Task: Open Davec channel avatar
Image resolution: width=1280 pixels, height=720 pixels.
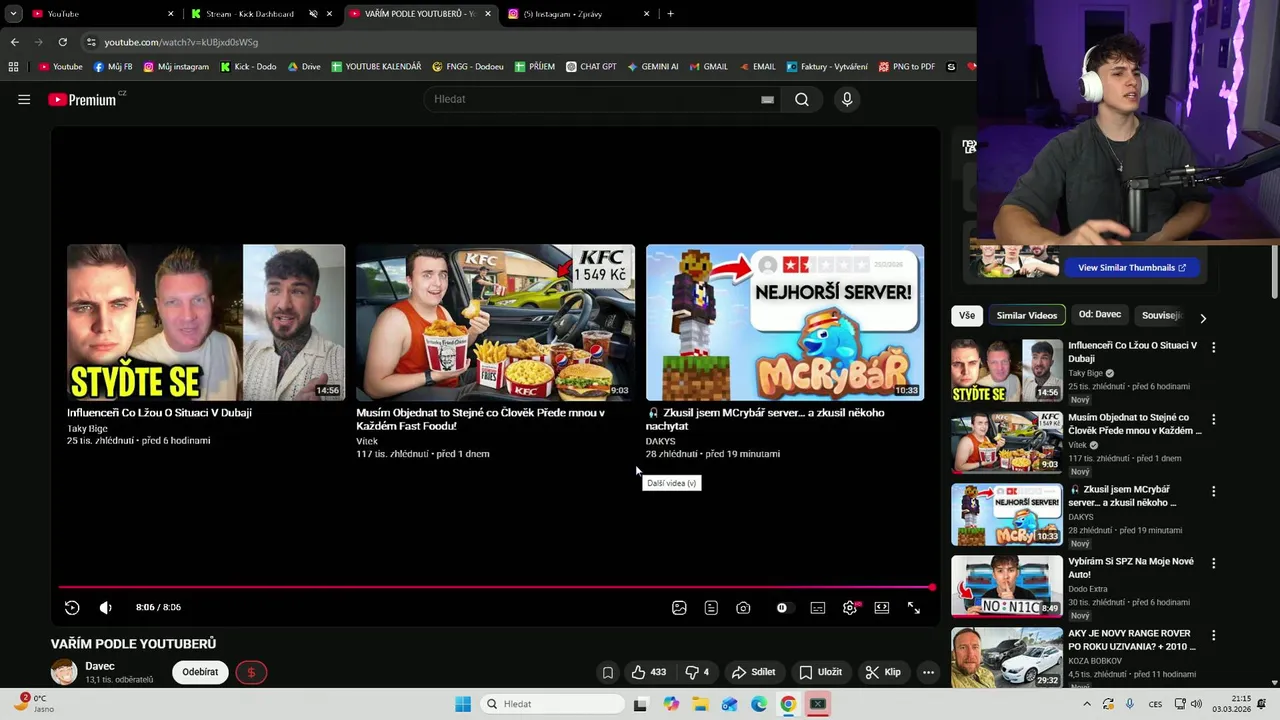Action: 64,673
